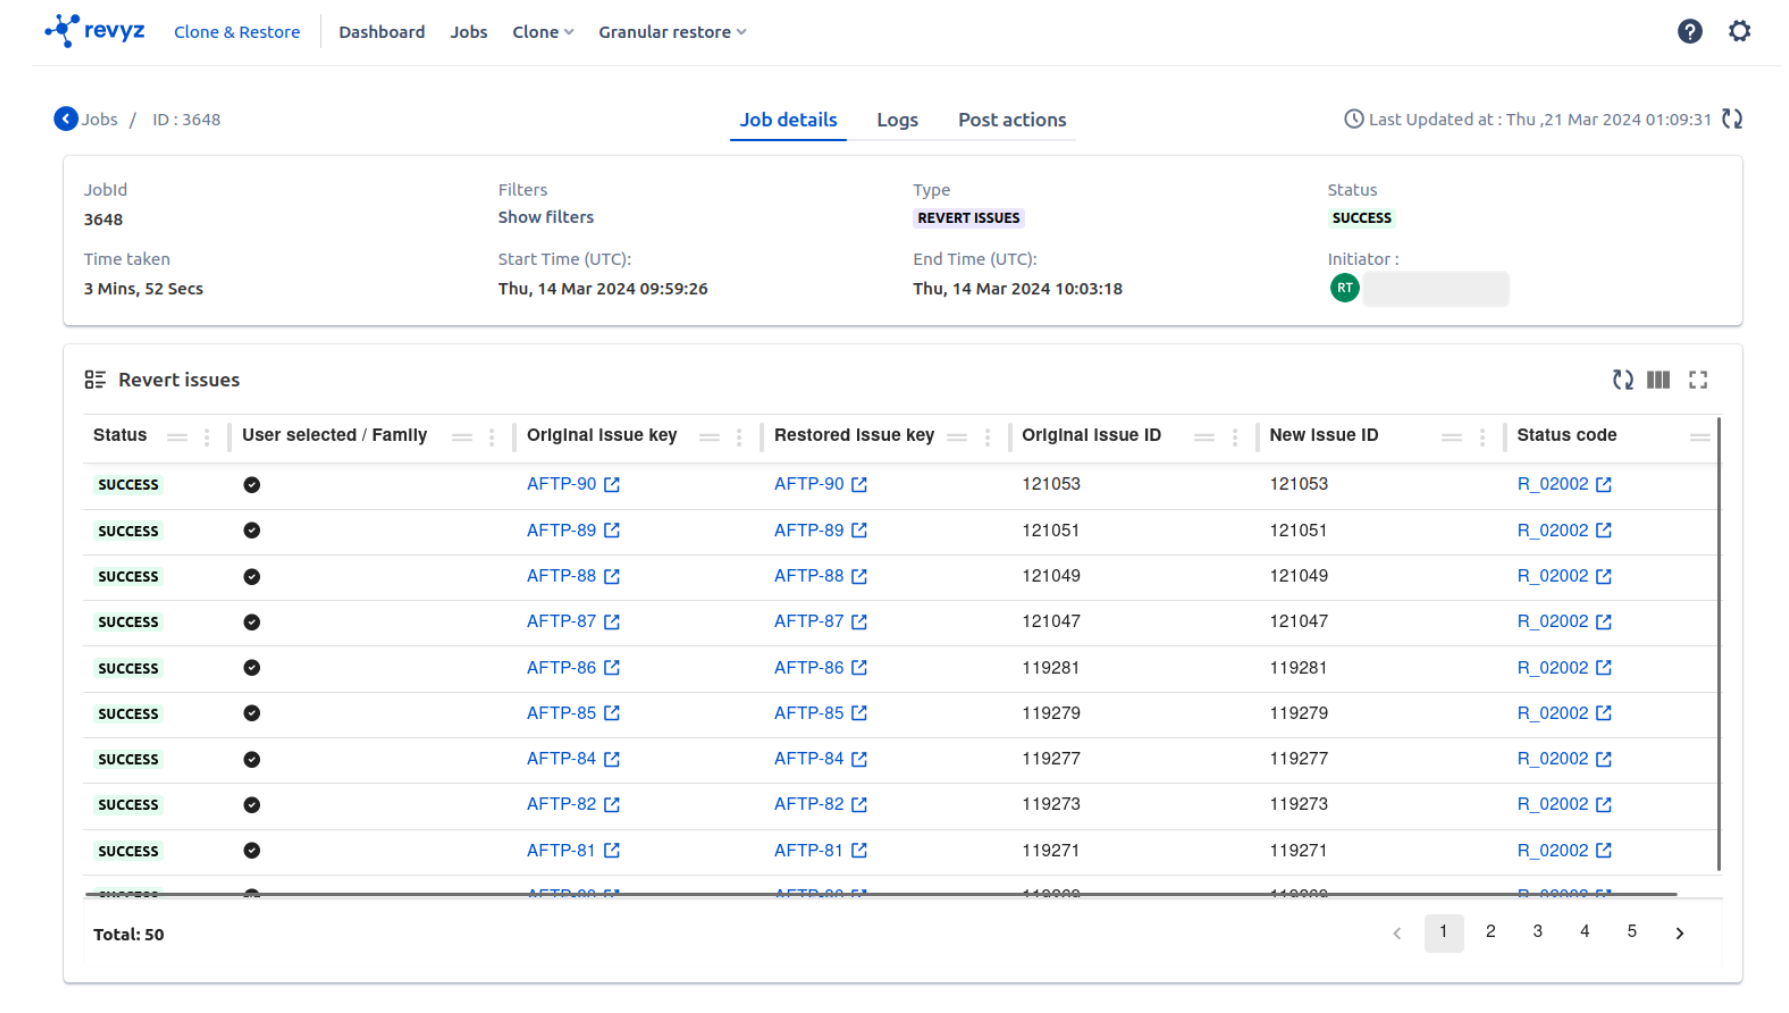Open the column chooser icon

(x=1658, y=380)
